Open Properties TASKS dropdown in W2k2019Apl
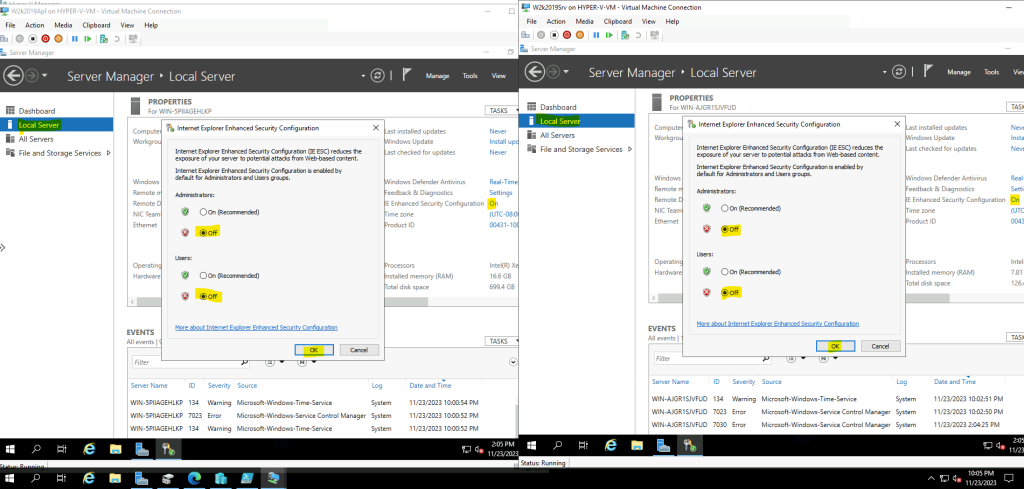 (x=500, y=111)
